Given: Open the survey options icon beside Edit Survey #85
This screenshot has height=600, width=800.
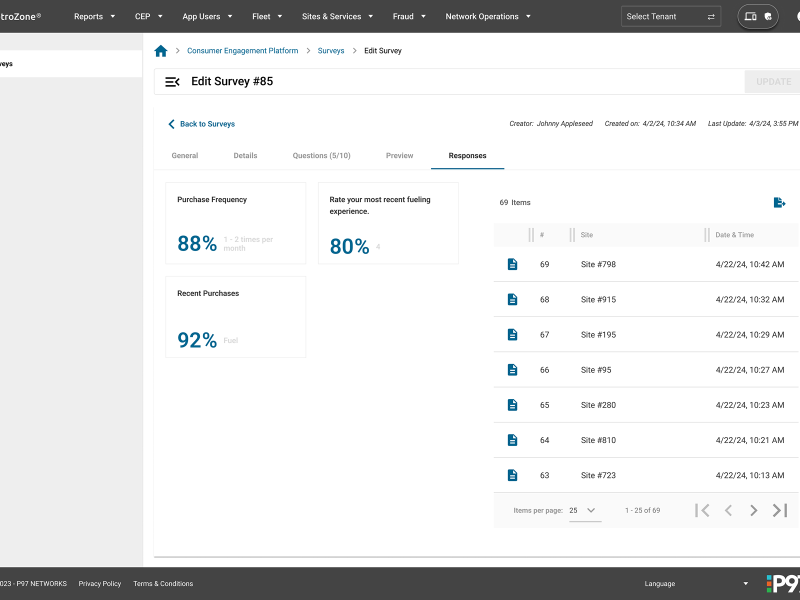Looking at the screenshot, I should click(x=171, y=81).
